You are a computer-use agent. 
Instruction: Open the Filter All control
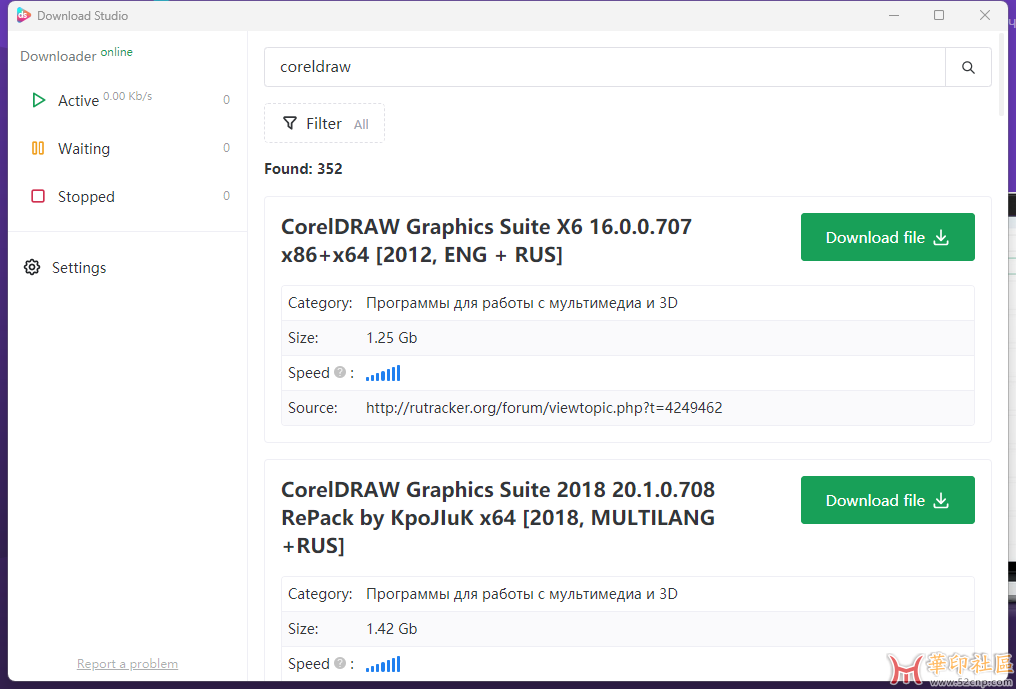(x=324, y=123)
